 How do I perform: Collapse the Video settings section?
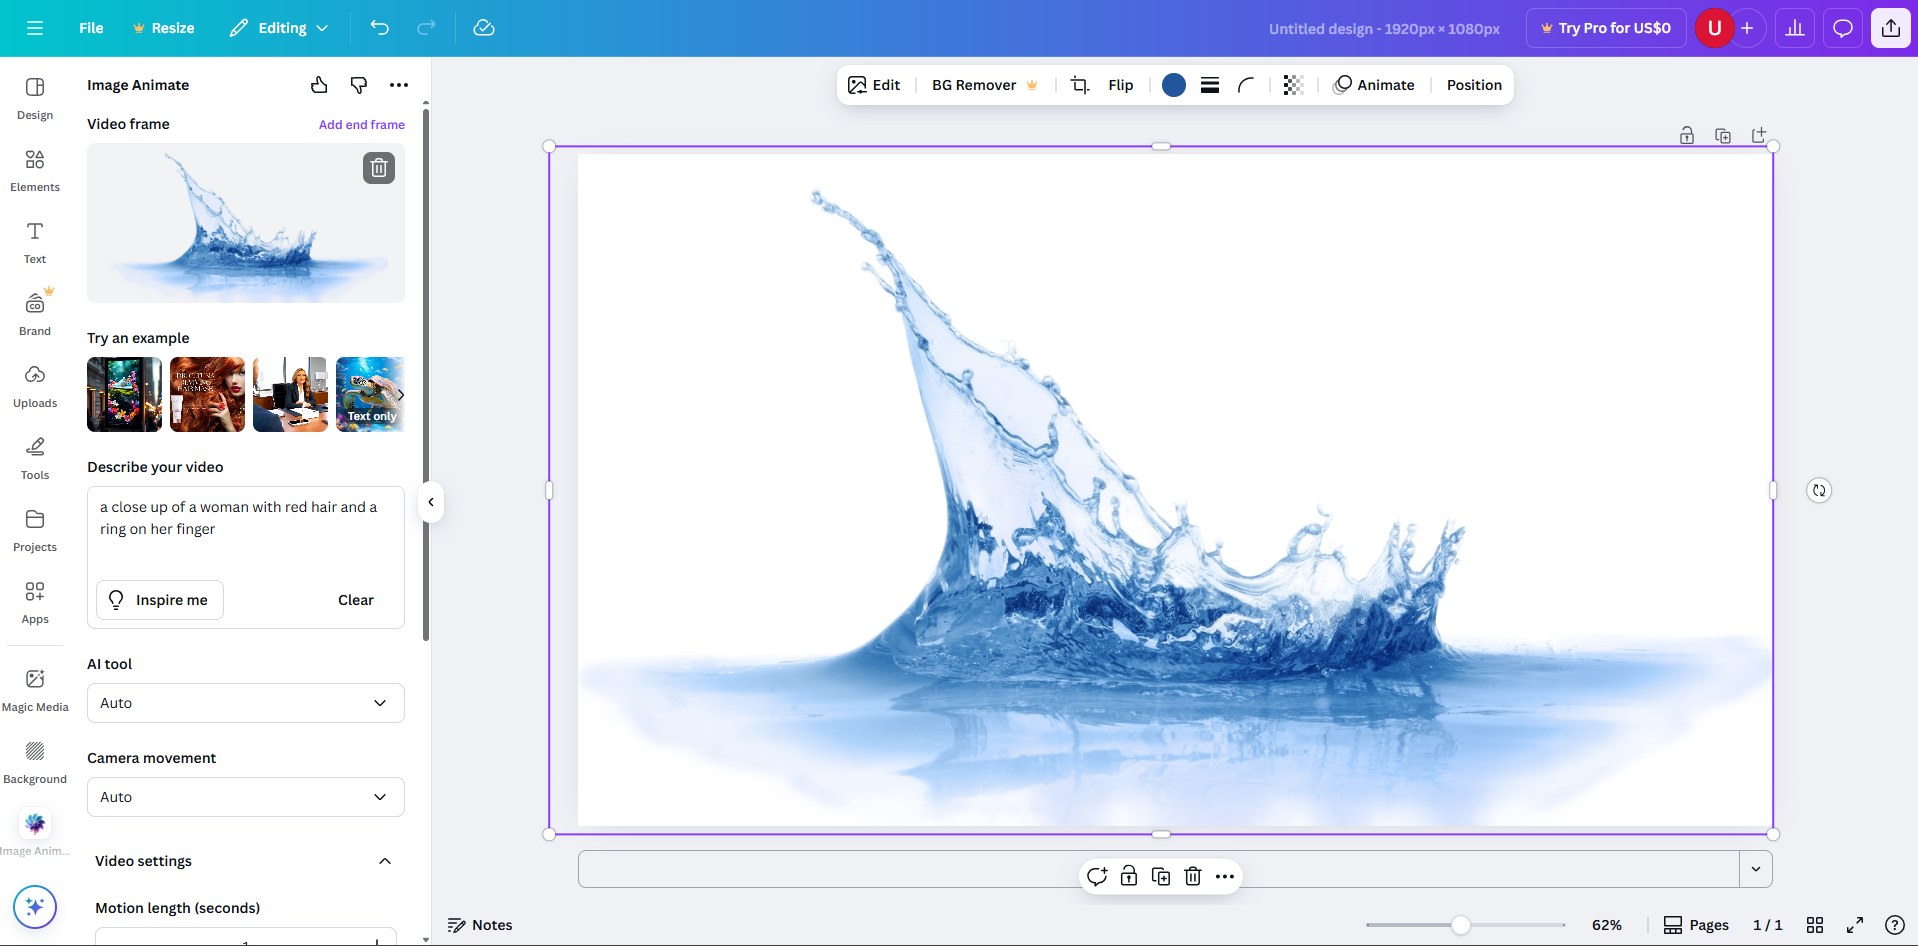[385, 861]
